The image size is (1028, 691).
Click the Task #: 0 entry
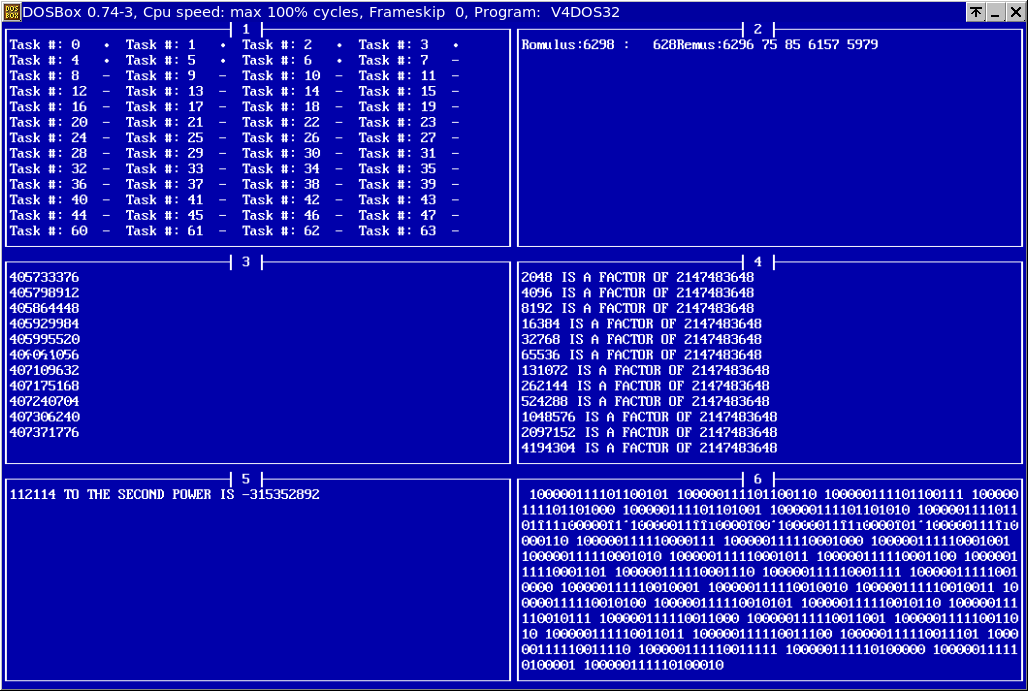tap(44, 45)
